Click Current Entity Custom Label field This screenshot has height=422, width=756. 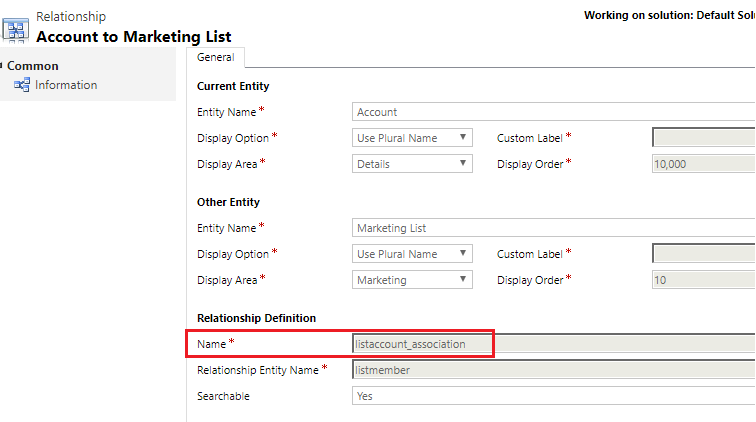point(704,137)
